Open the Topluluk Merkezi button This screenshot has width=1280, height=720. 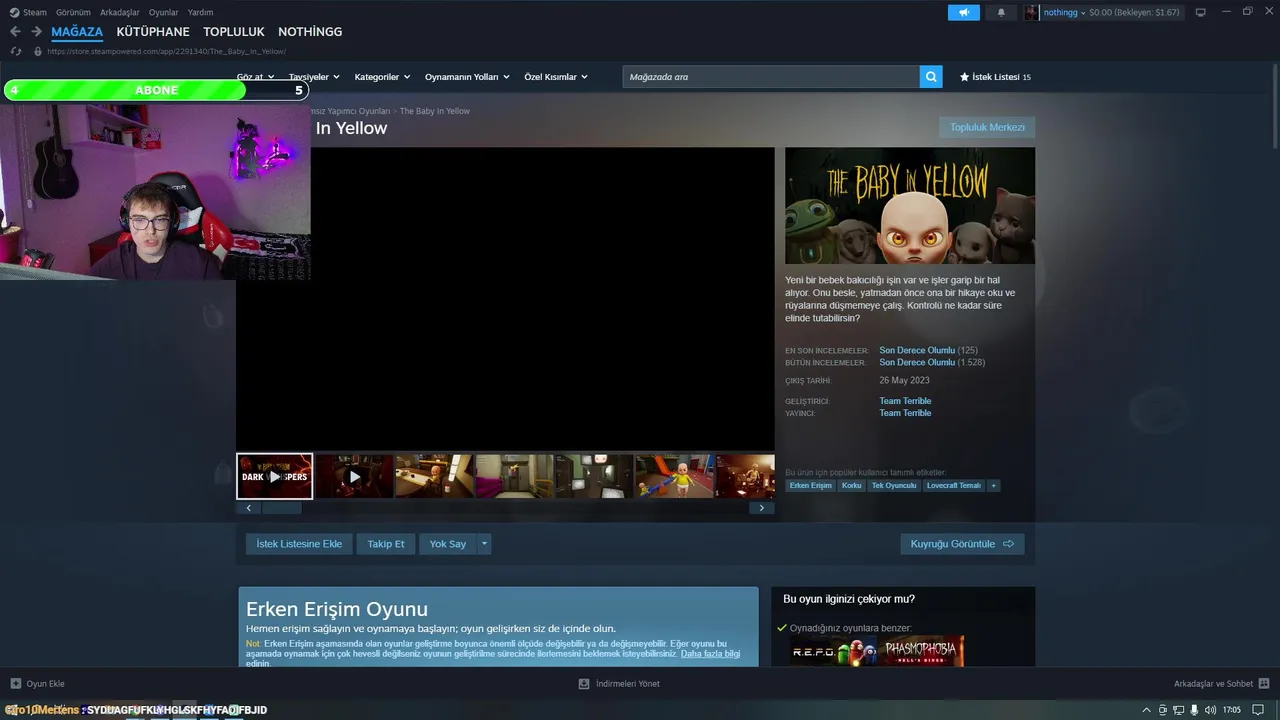click(987, 127)
